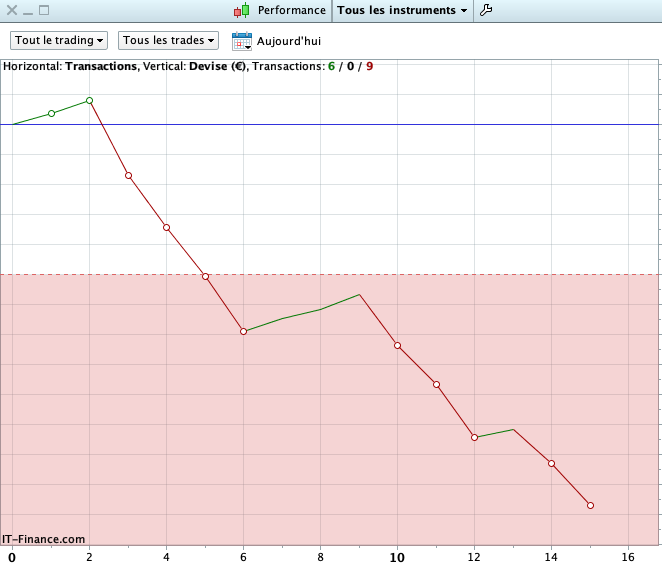Click x-axis label 8
This screenshot has height=565, width=662.
(x=320, y=557)
